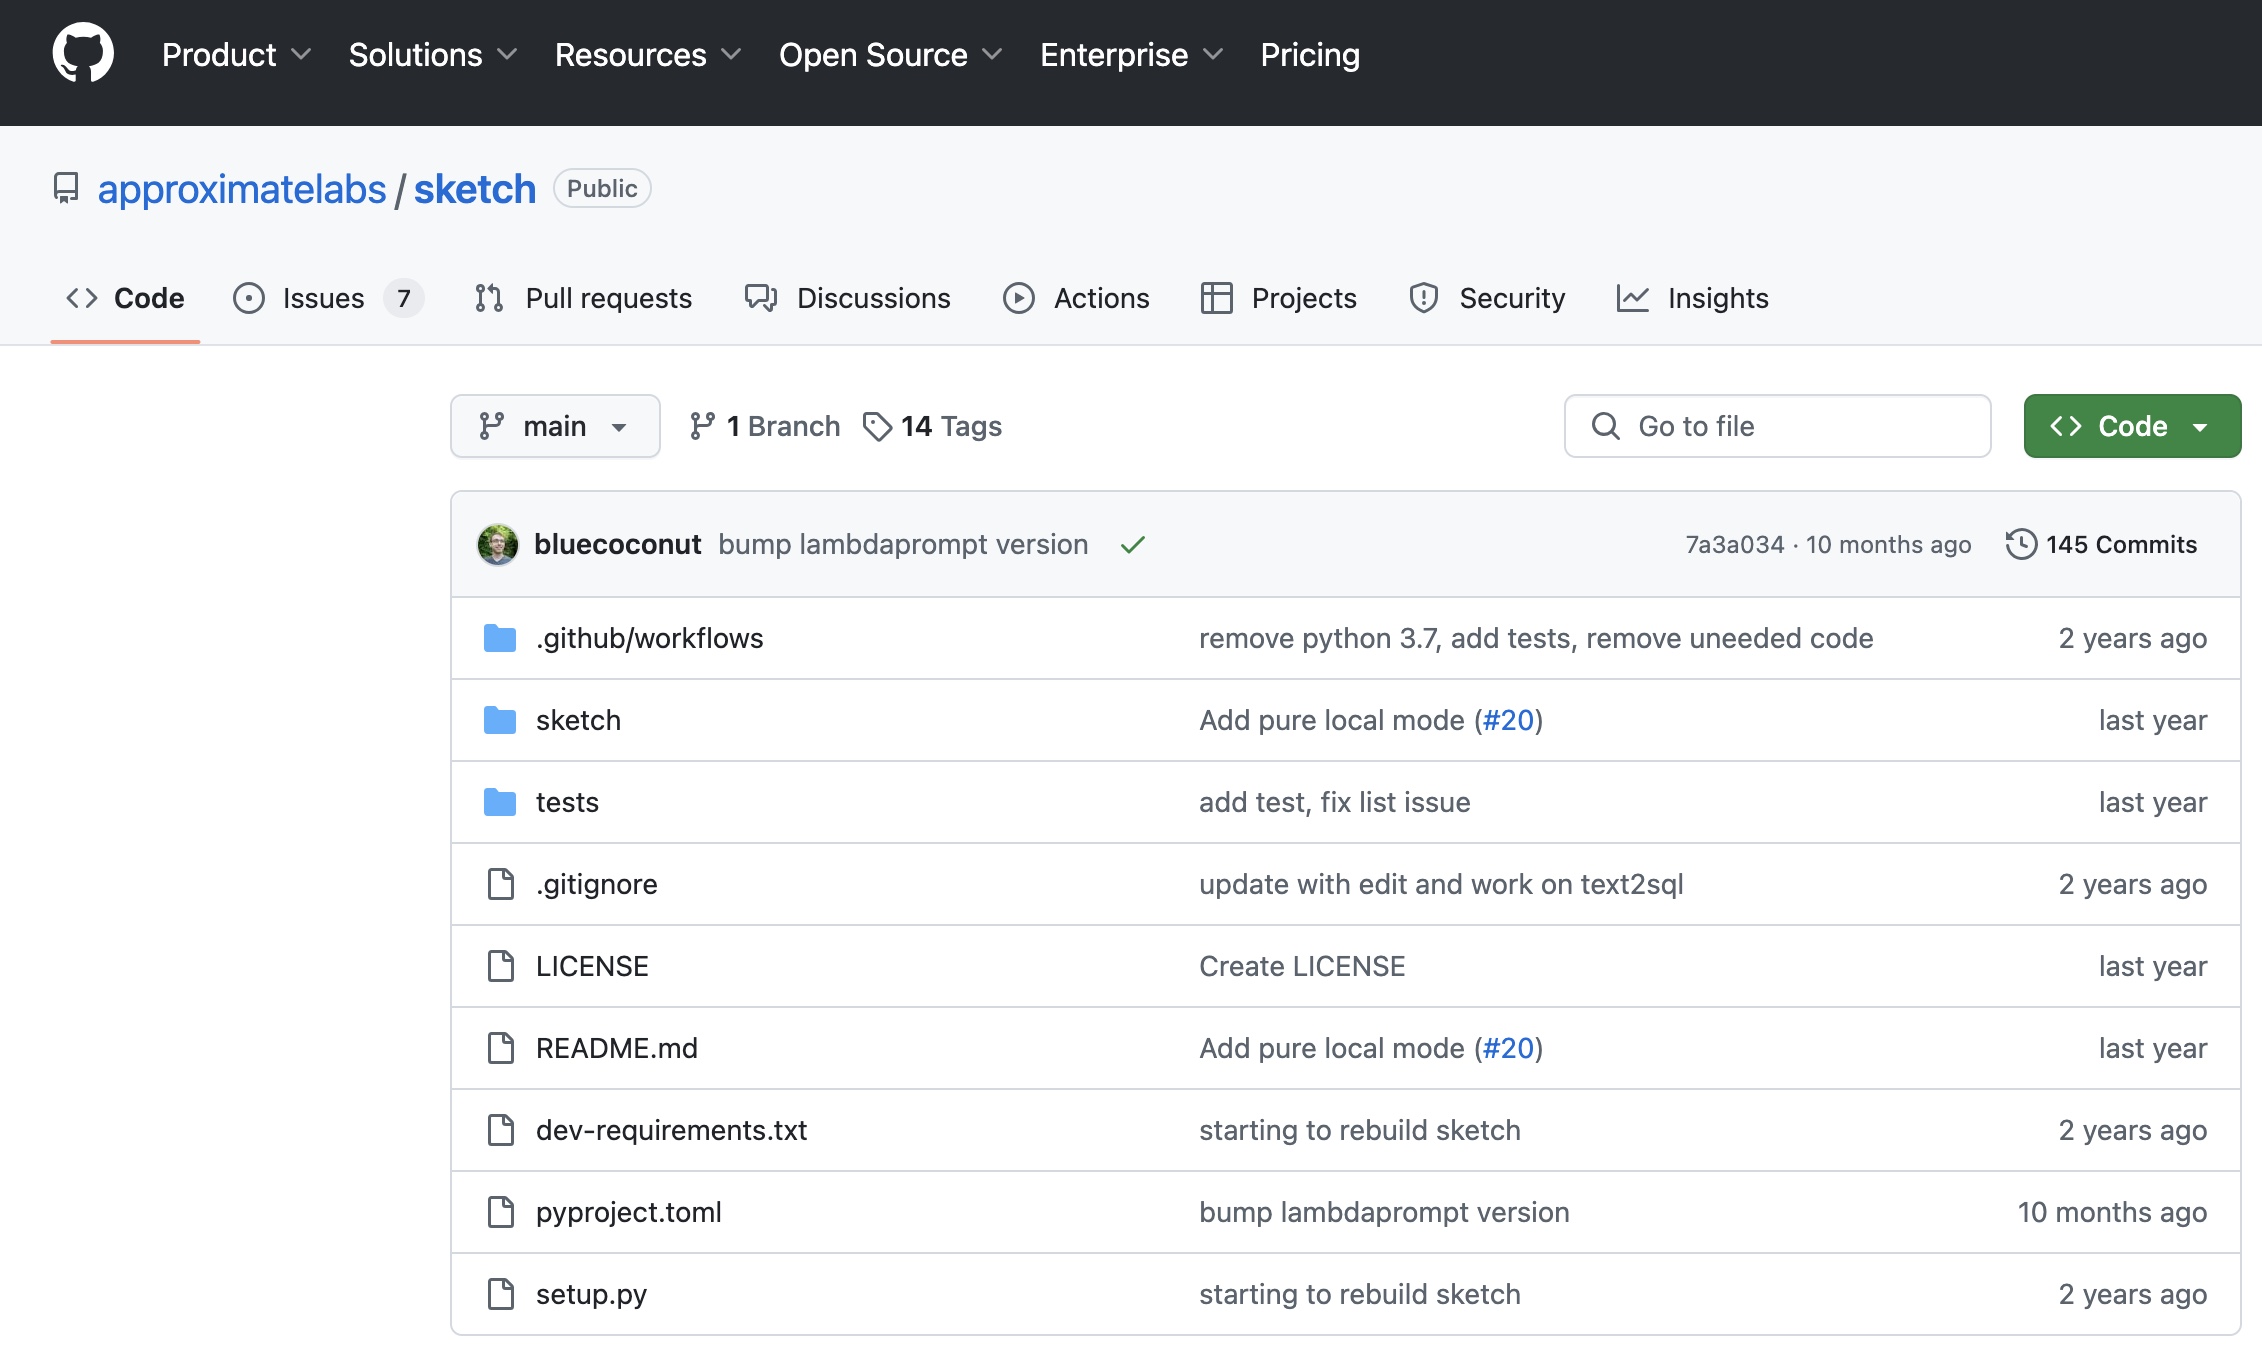The image size is (2262, 1360).
Task: Expand the Open Source menu
Action: (x=889, y=55)
